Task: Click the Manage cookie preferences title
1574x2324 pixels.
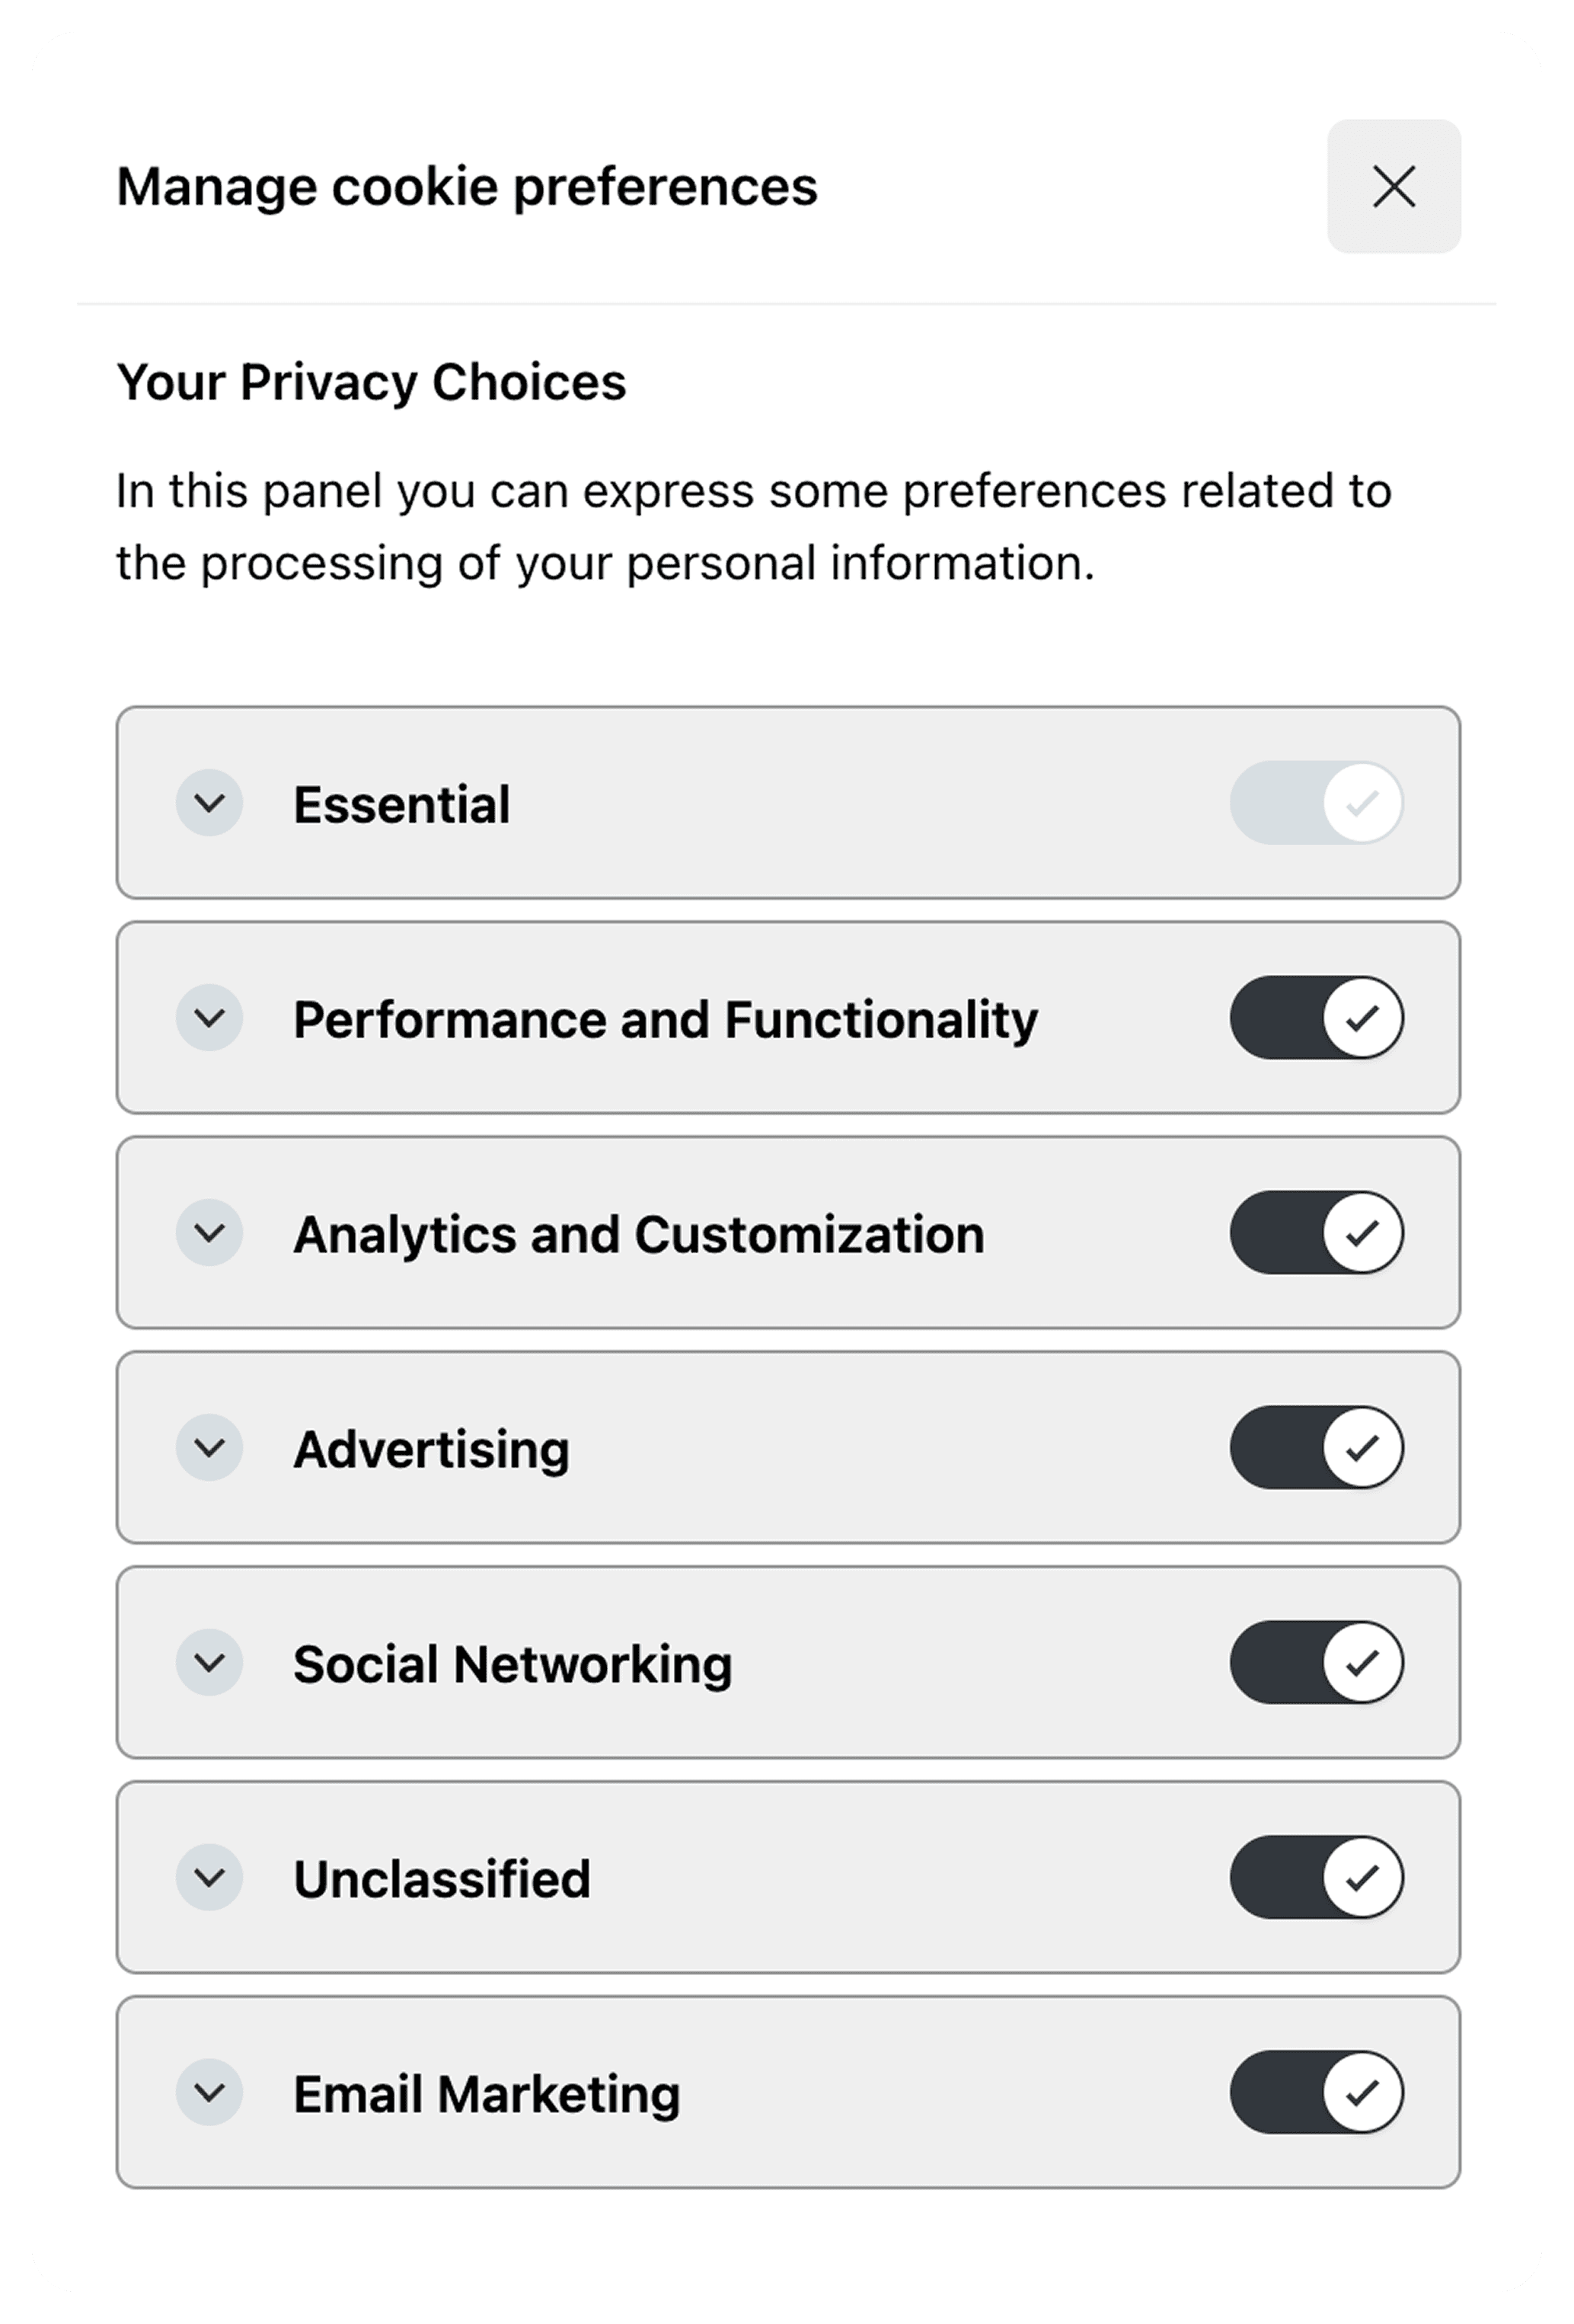Action: (x=467, y=187)
